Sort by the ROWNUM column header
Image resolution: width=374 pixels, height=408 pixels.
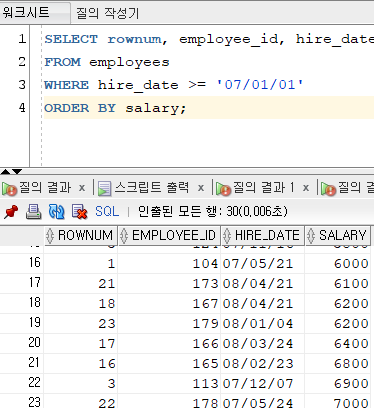tap(81, 235)
